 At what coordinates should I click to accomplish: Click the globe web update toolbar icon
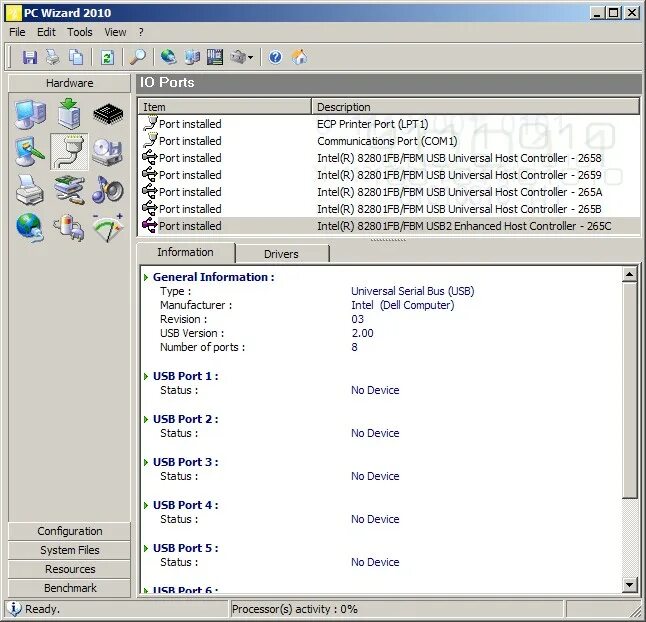169,57
